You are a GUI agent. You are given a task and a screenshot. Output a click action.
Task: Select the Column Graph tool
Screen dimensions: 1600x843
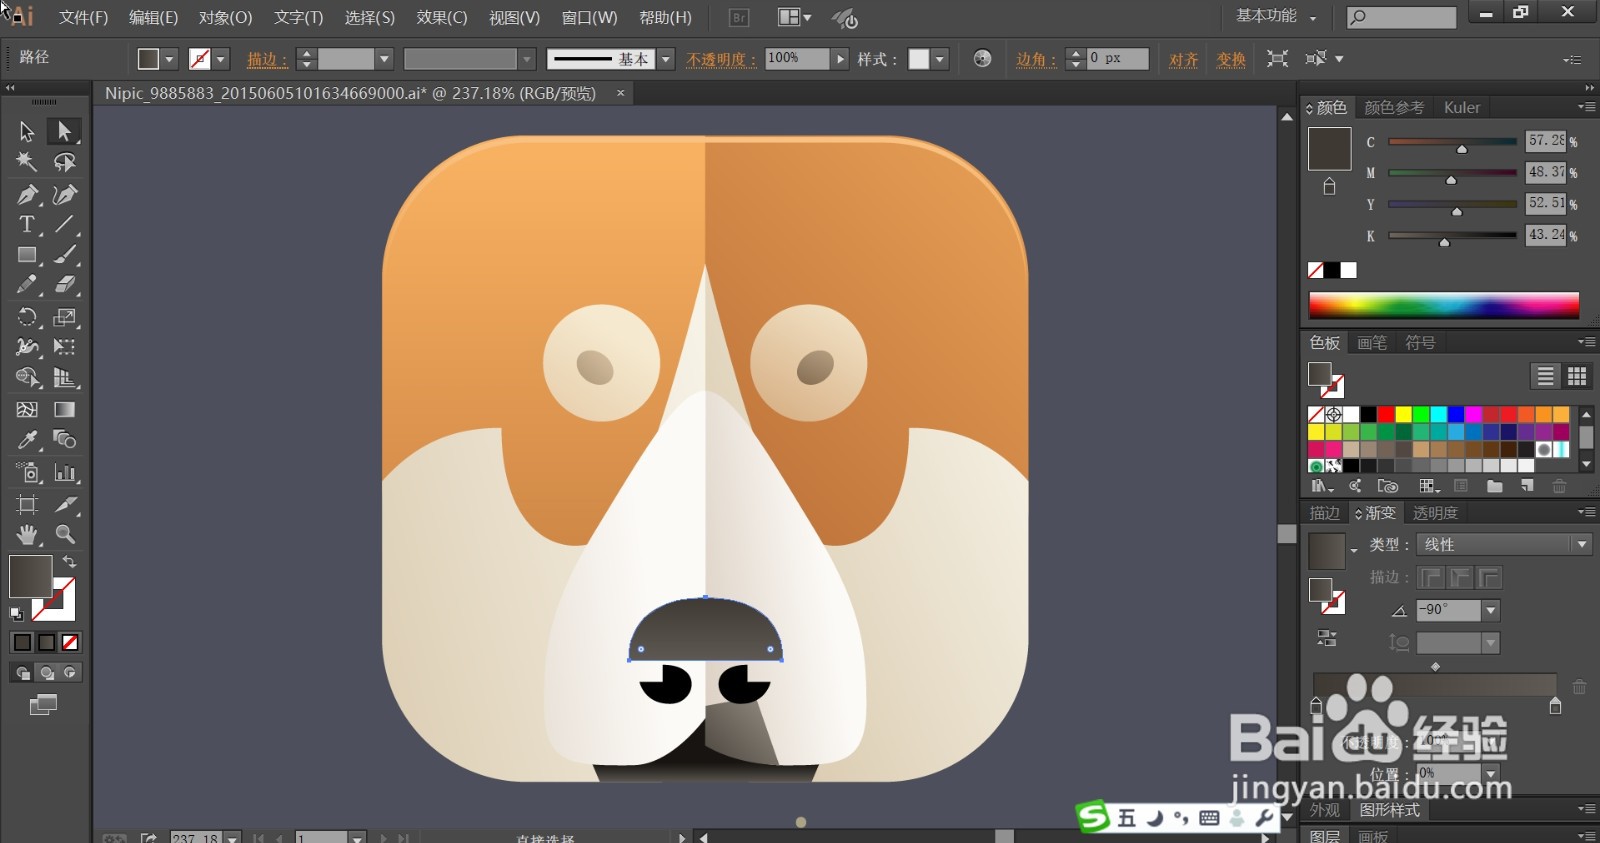[65, 472]
